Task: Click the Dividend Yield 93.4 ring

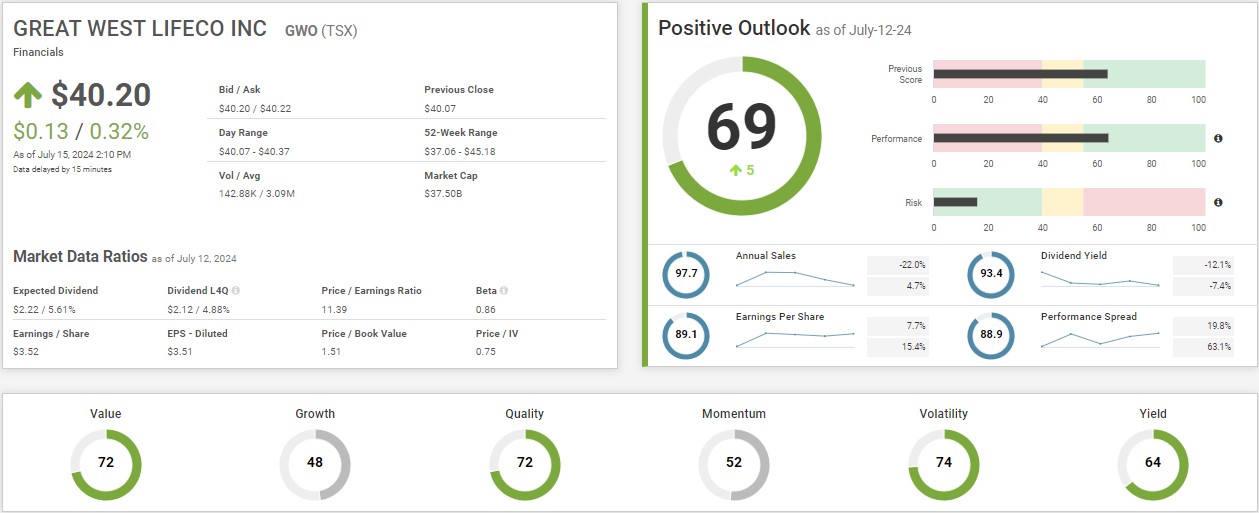Action: tap(991, 273)
